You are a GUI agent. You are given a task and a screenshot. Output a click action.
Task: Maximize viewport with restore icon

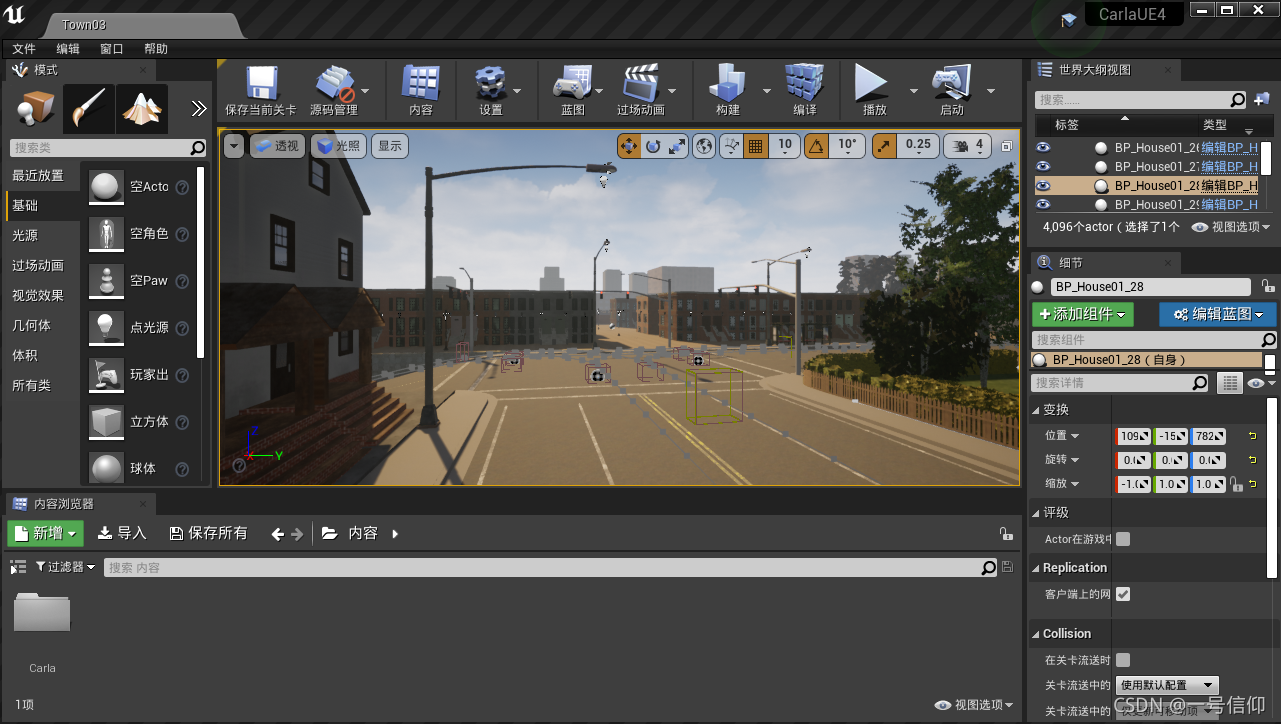pyautogui.click(x=1007, y=146)
